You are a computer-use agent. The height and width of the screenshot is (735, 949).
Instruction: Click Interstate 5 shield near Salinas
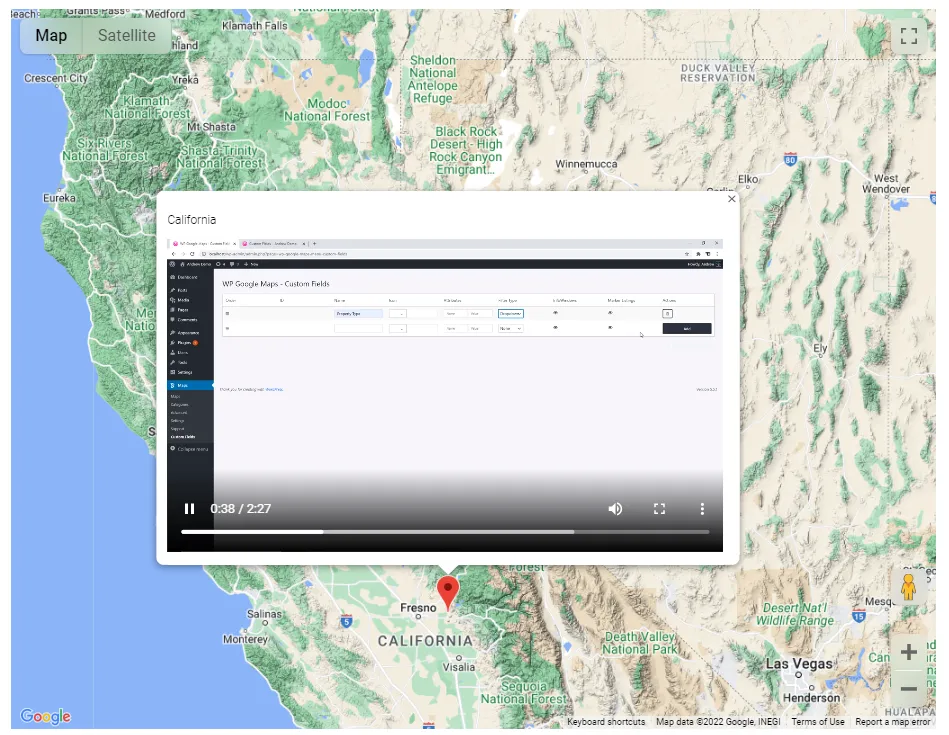tap(346, 621)
